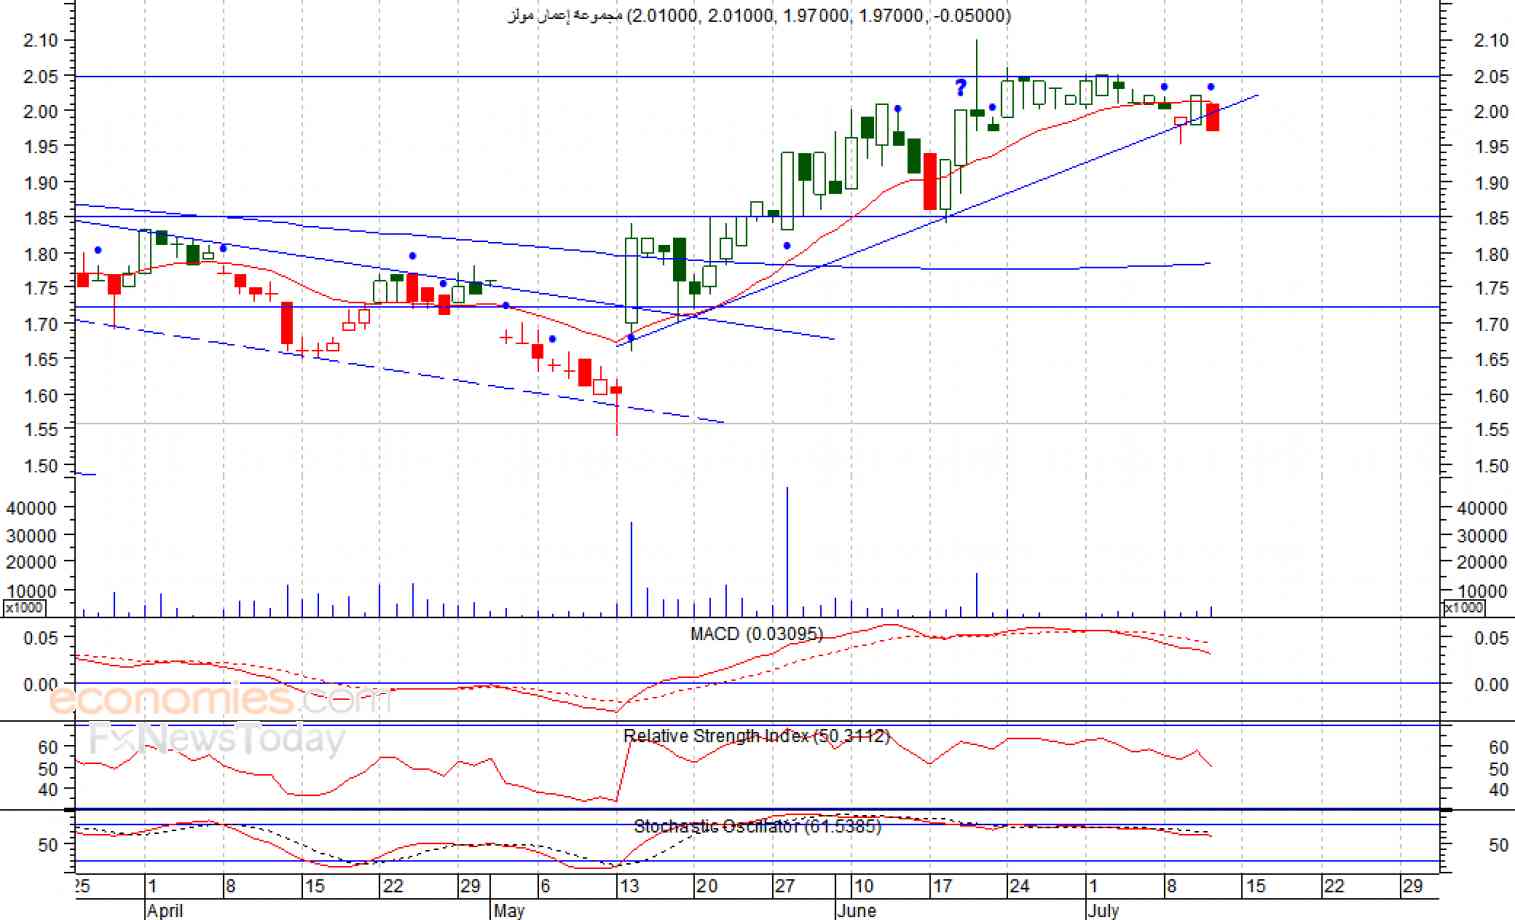Screen dimensions: 1515x920
Task: Click 1.50 on the left price axis
Action: tap(41, 466)
